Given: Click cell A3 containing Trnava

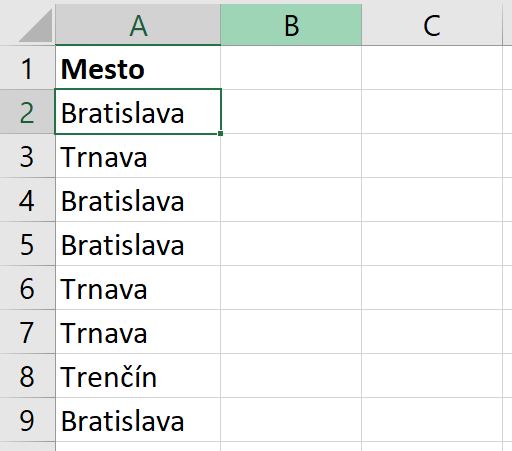Looking at the screenshot, I should click(x=138, y=156).
